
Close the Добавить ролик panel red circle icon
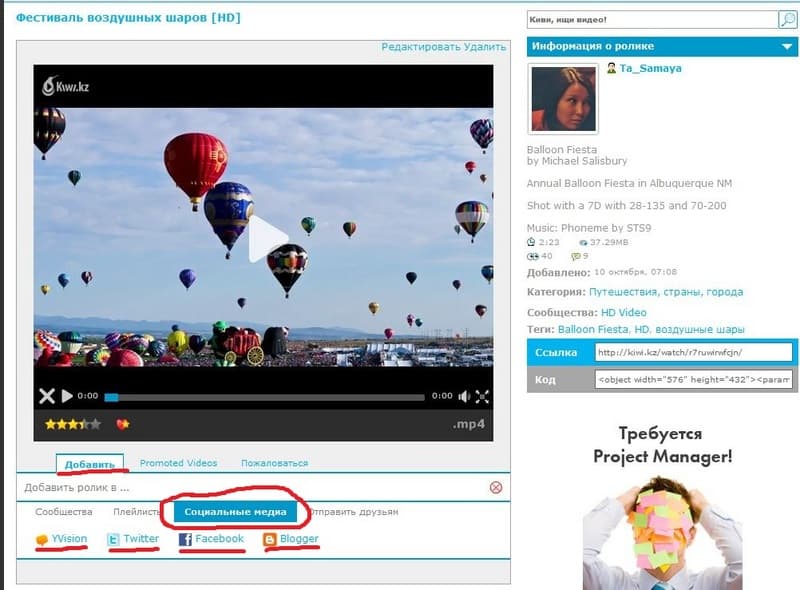(x=495, y=487)
